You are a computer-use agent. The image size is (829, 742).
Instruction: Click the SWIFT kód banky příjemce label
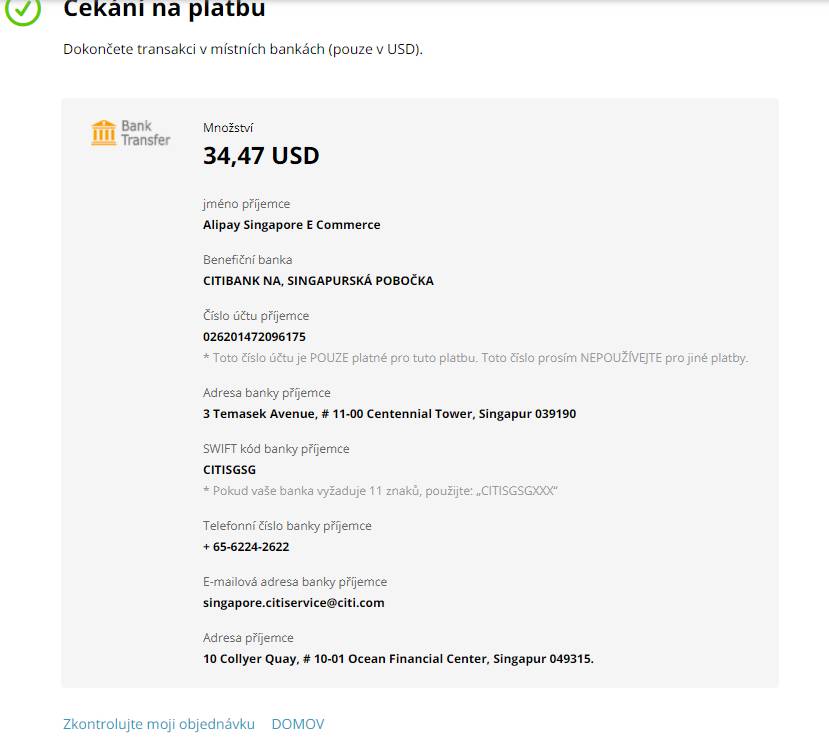[276, 449]
